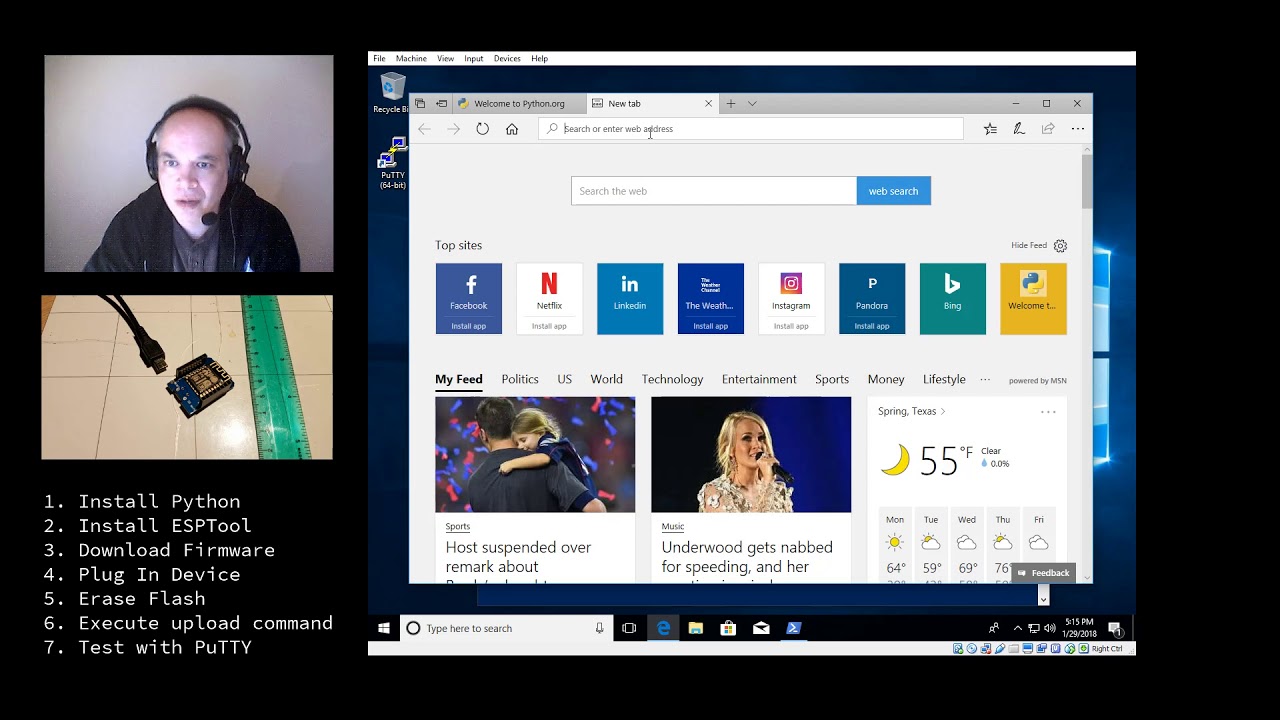Viewport: 1280px width, 720px height.
Task: Select the US feed tab
Action: [565, 380]
